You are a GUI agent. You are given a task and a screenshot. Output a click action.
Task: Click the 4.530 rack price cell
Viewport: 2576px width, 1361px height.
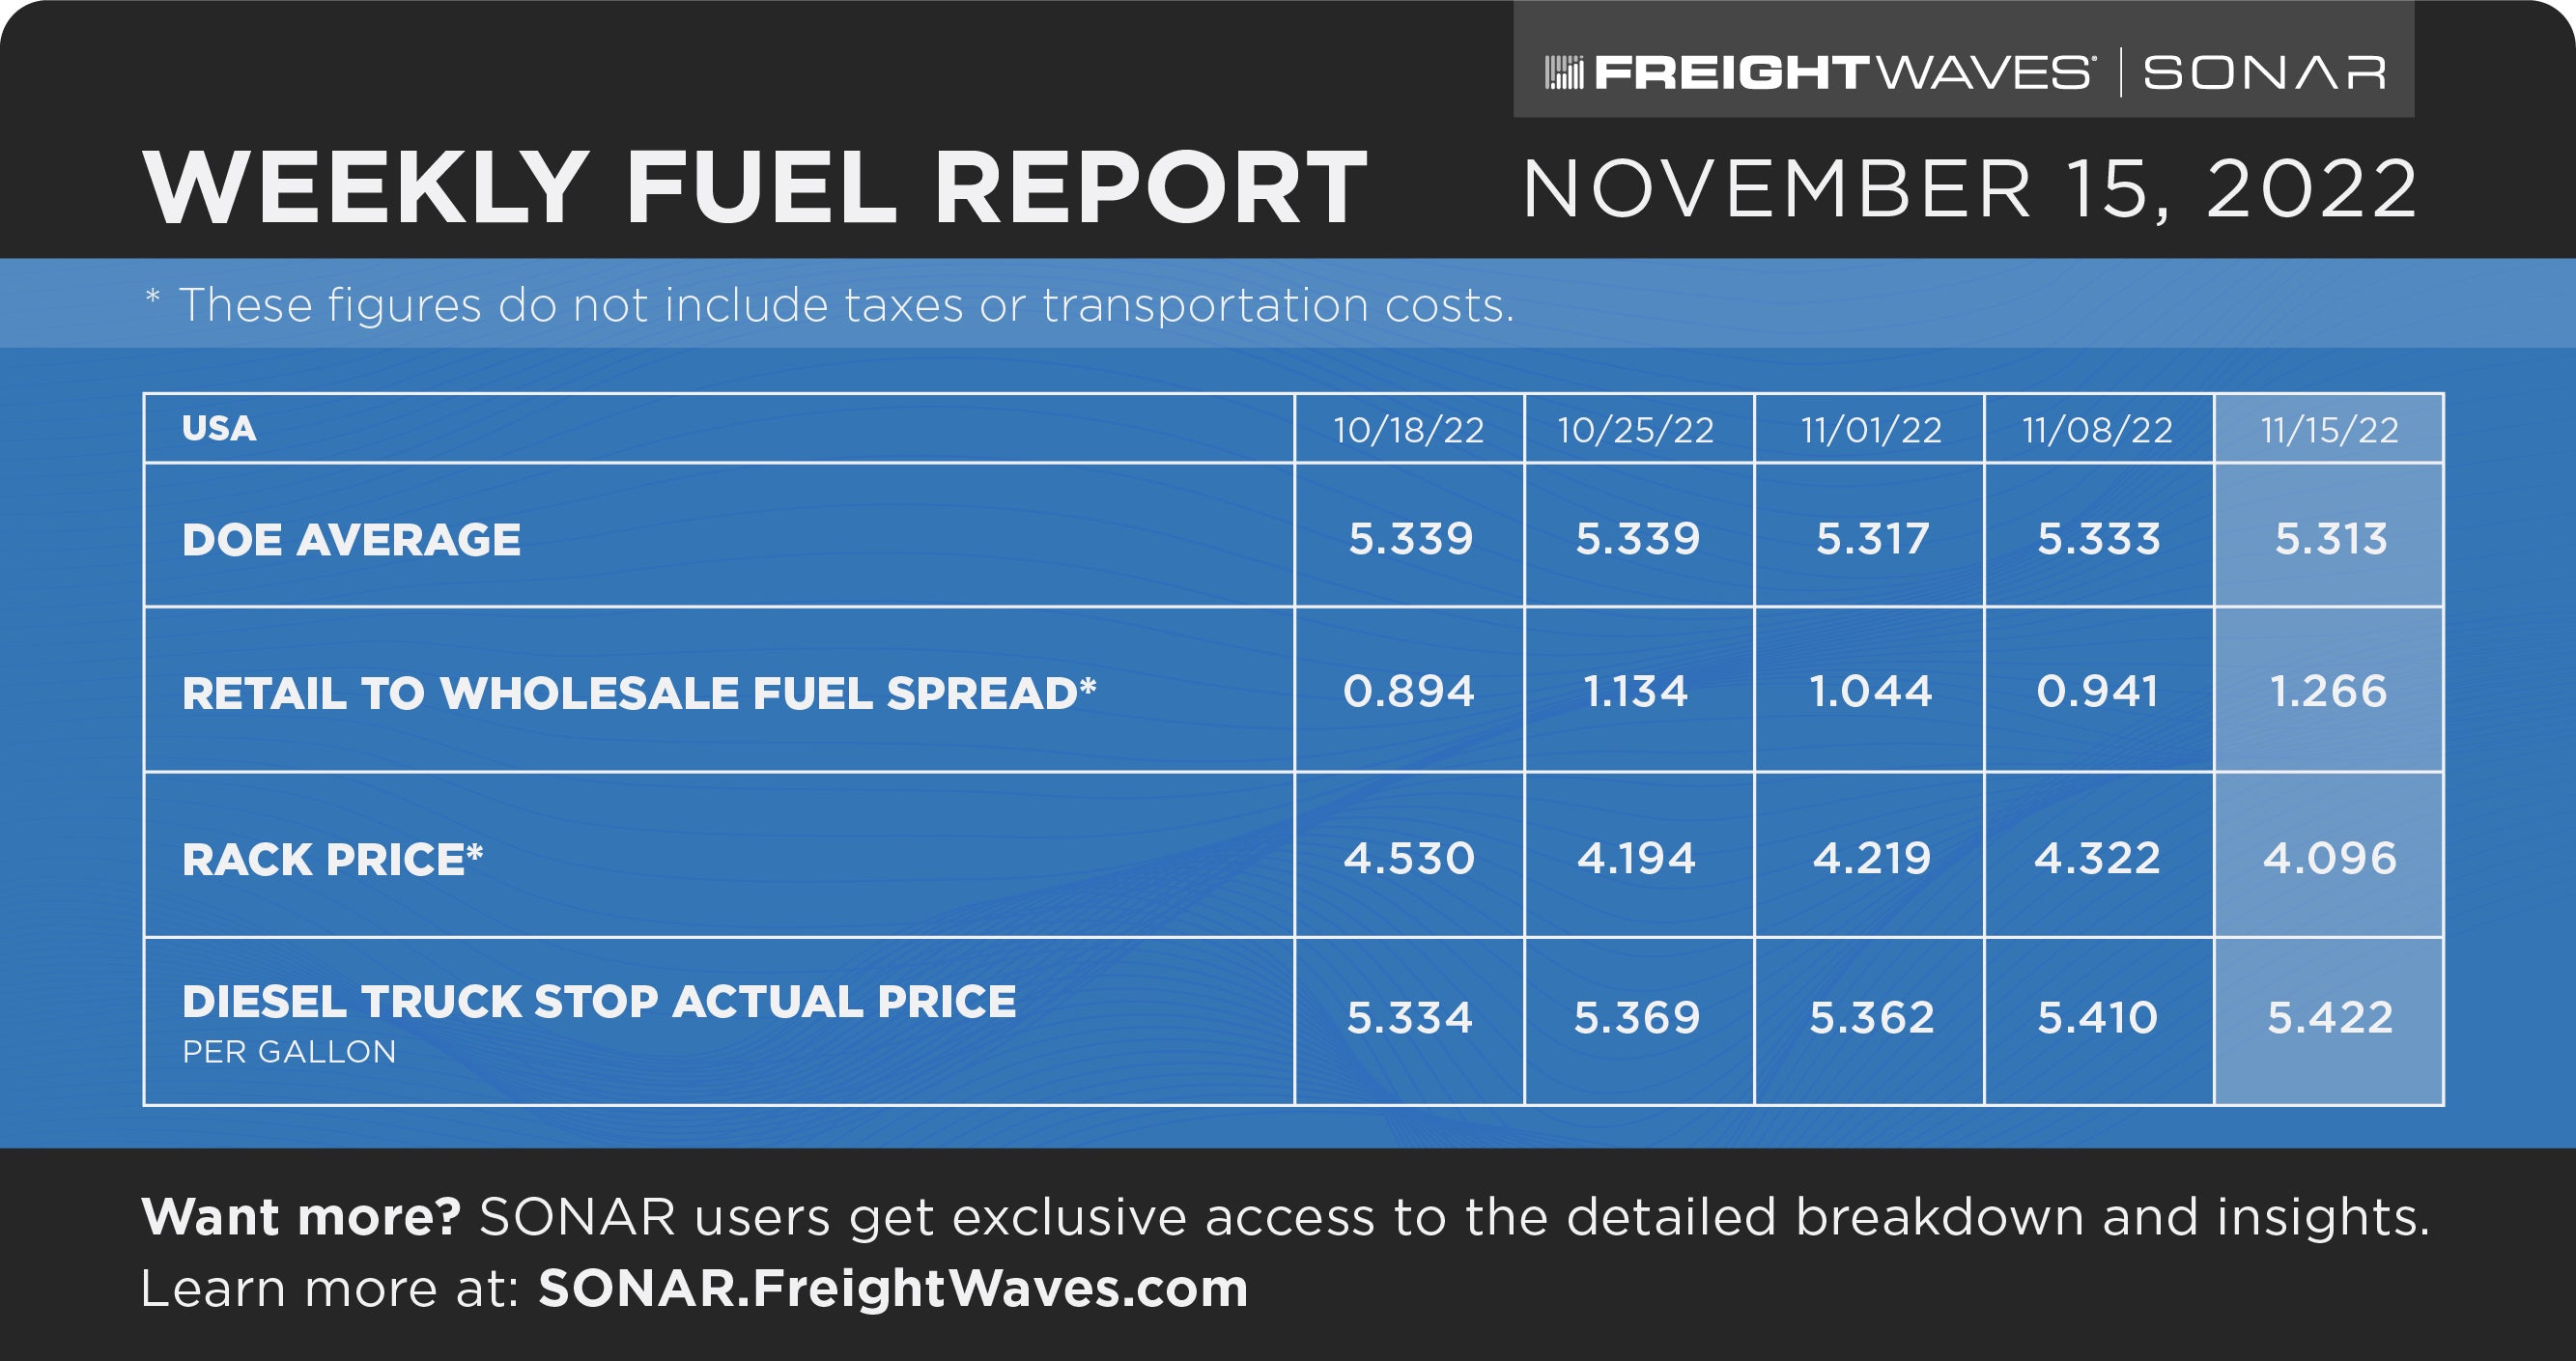(x=1408, y=858)
